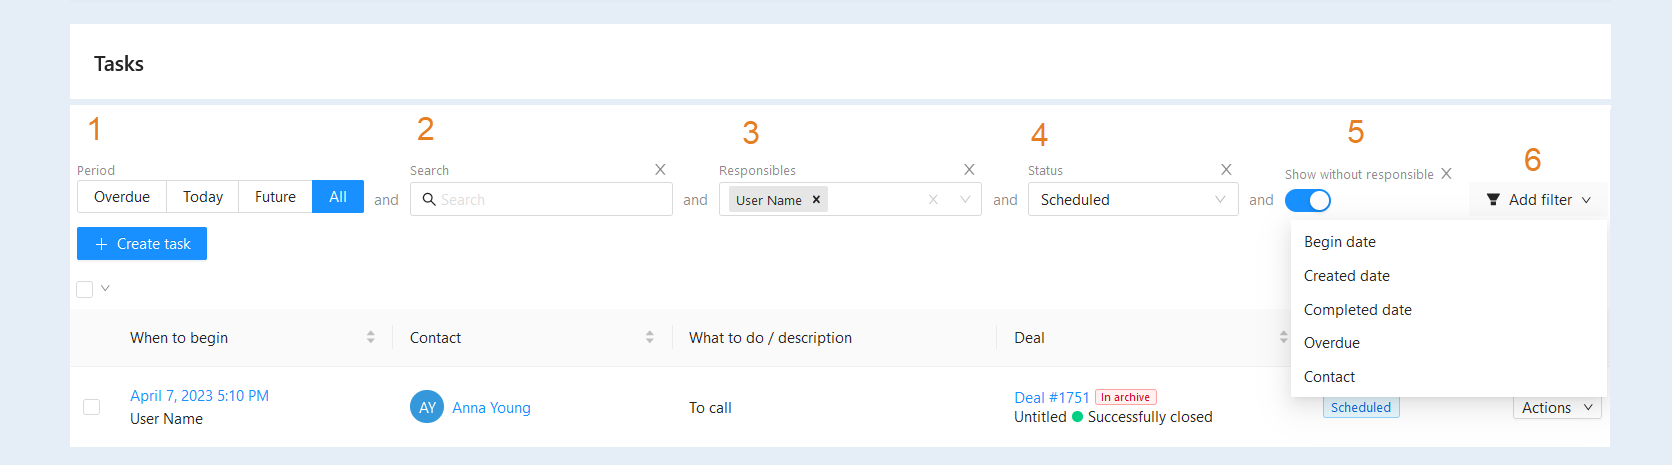Open the Status dropdown showing Scheduled
This screenshot has height=465, width=1672.
point(1133,200)
